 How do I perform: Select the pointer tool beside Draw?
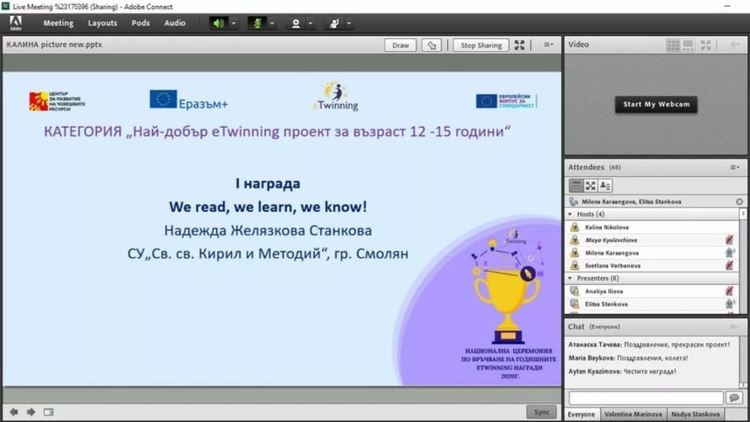click(431, 45)
